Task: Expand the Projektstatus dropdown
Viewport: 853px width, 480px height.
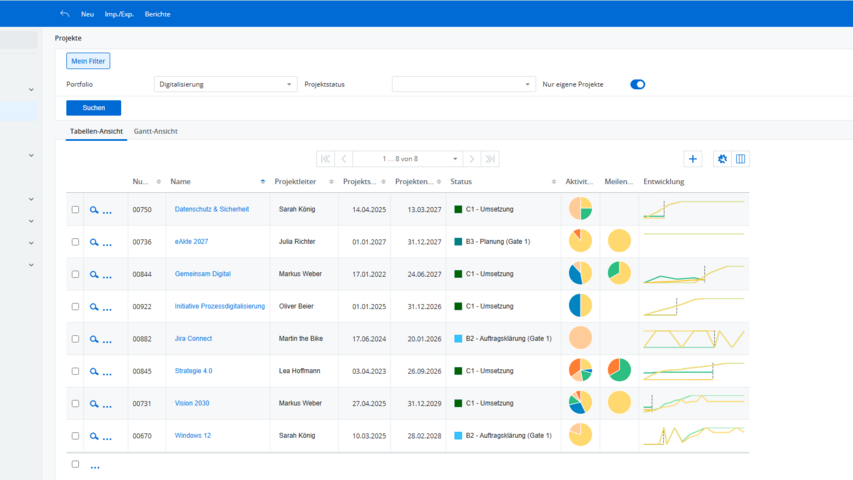Action: click(463, 85)
